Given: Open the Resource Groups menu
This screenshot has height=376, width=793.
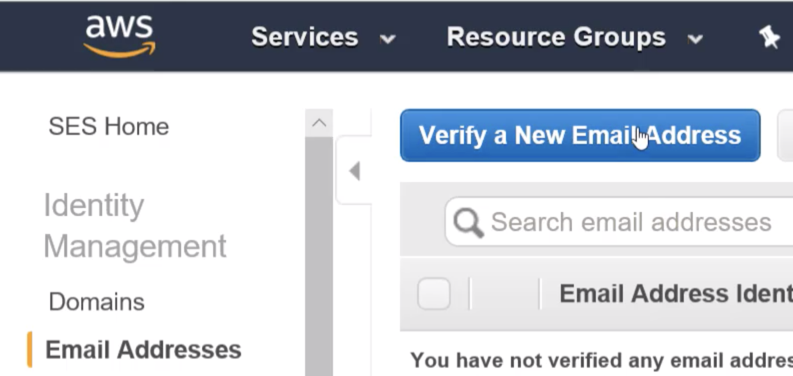Looking at the screenshot, I should coord(556,37).
